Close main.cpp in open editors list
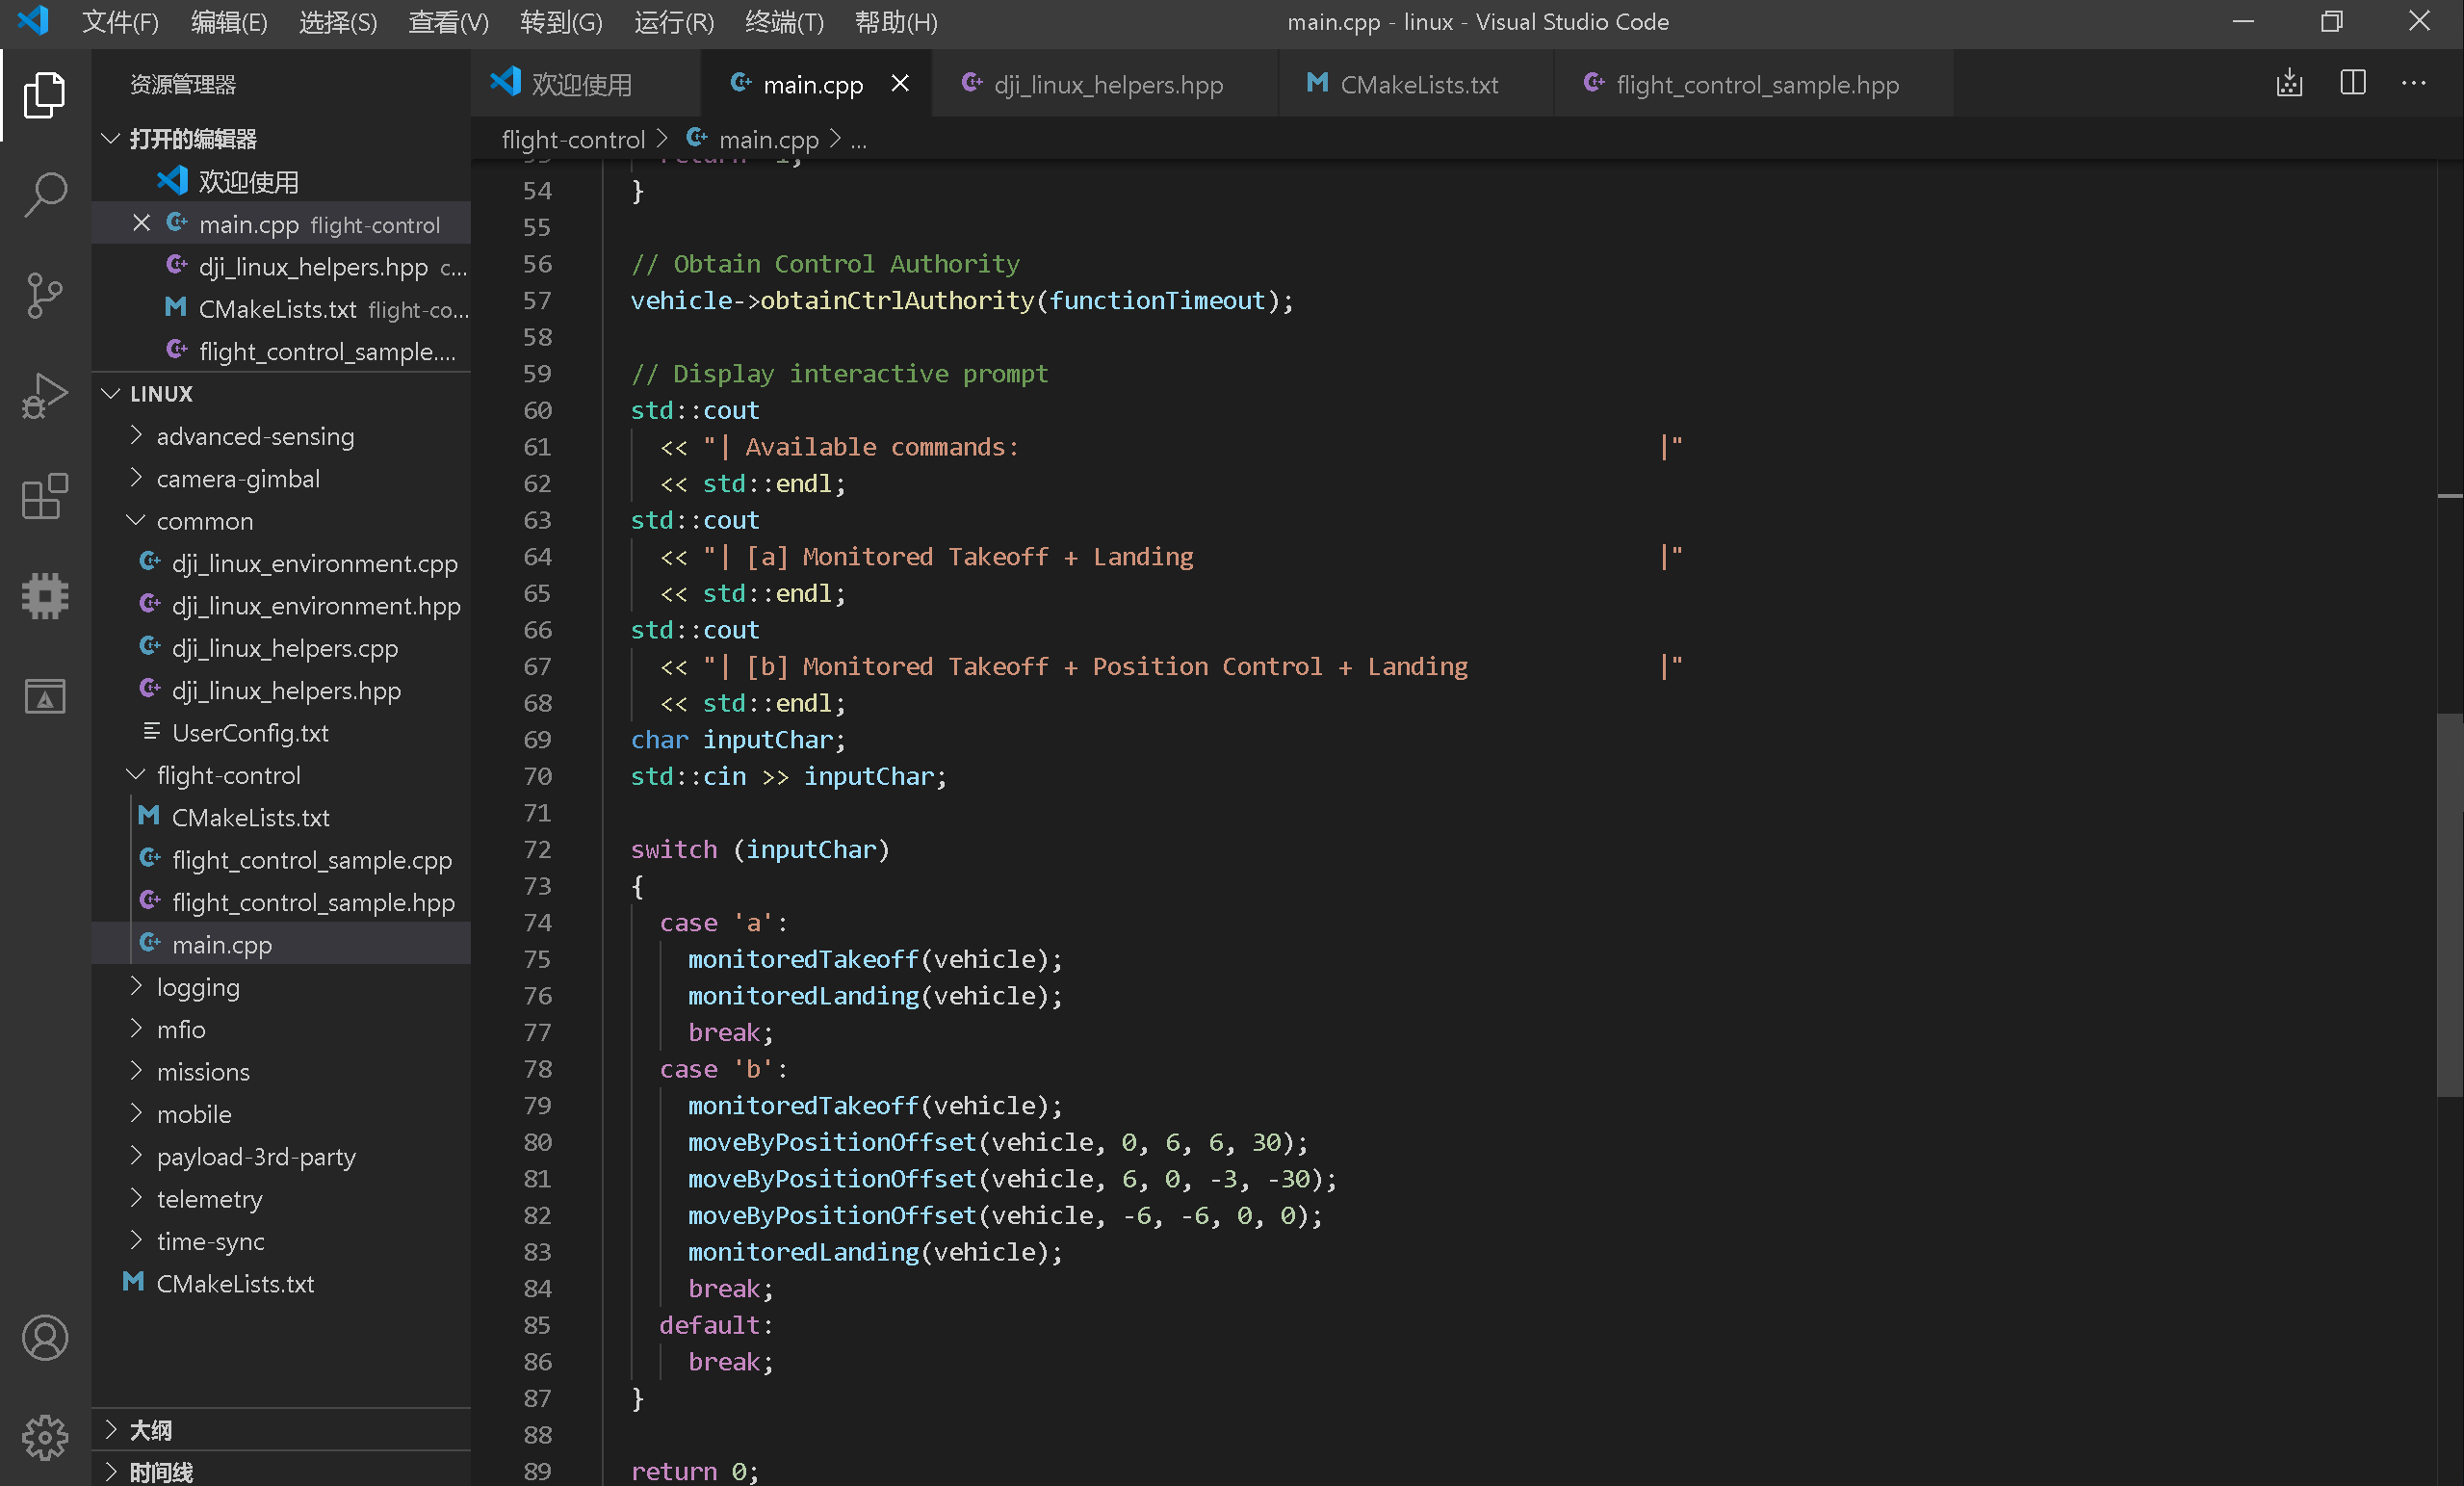 (x=142, y=224)
